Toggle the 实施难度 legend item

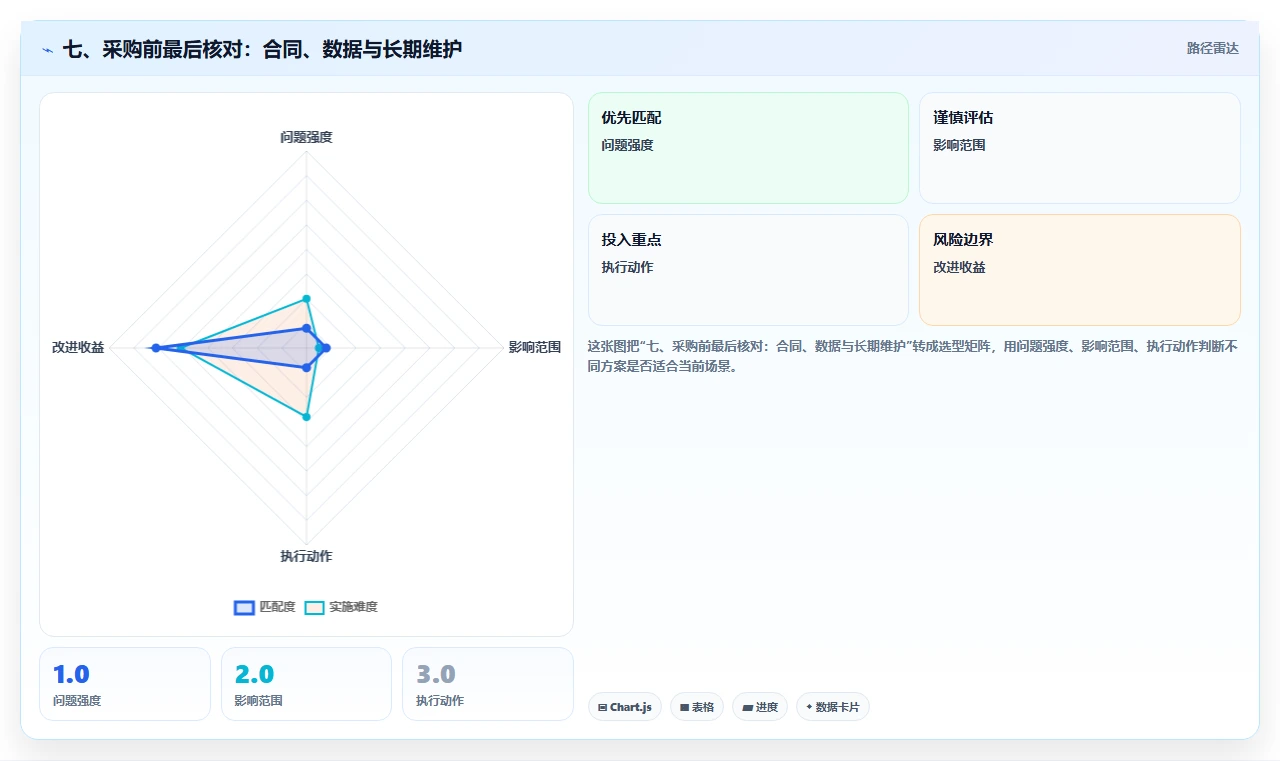(x=341, y=607)
